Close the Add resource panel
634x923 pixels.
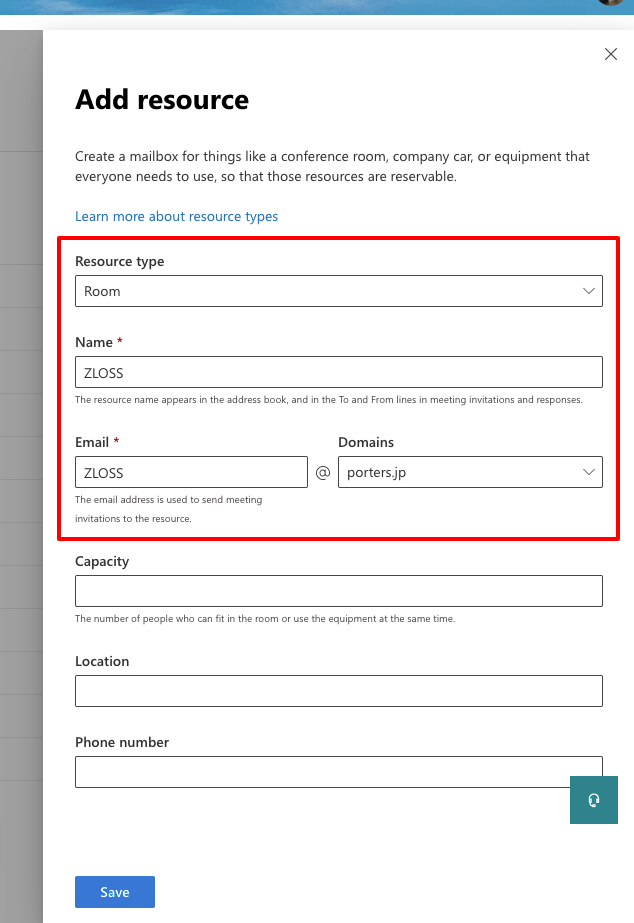[610, 54]
